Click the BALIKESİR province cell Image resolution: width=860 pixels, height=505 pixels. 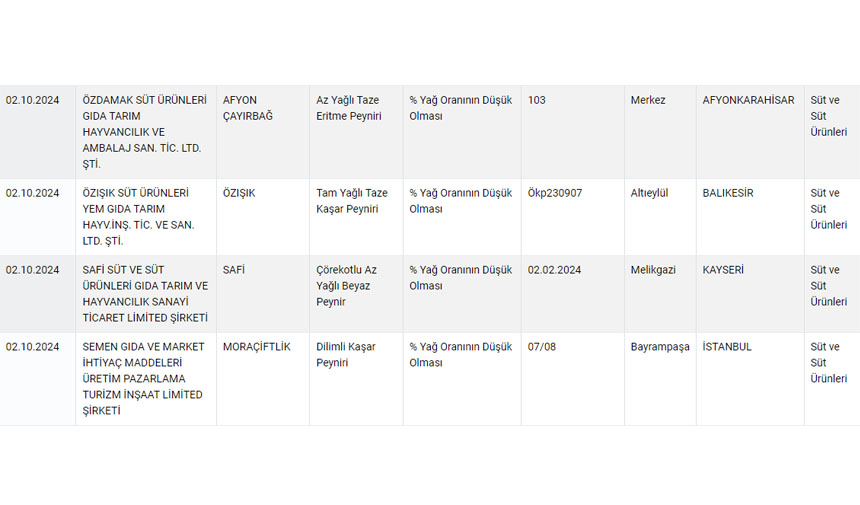click(728, 193)
